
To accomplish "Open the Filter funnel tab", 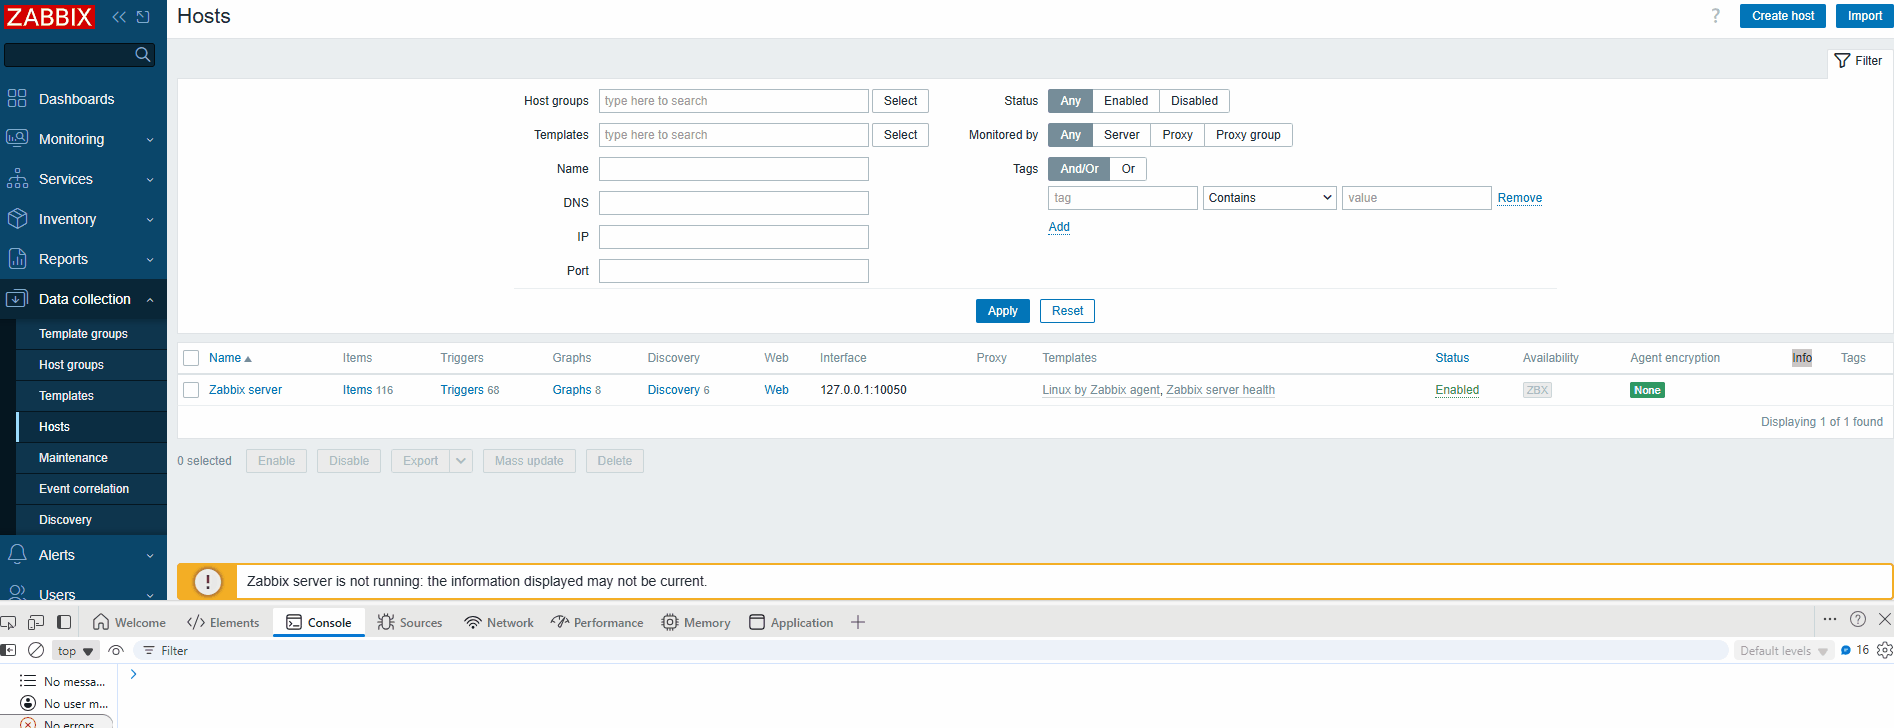I will 1858,61.
